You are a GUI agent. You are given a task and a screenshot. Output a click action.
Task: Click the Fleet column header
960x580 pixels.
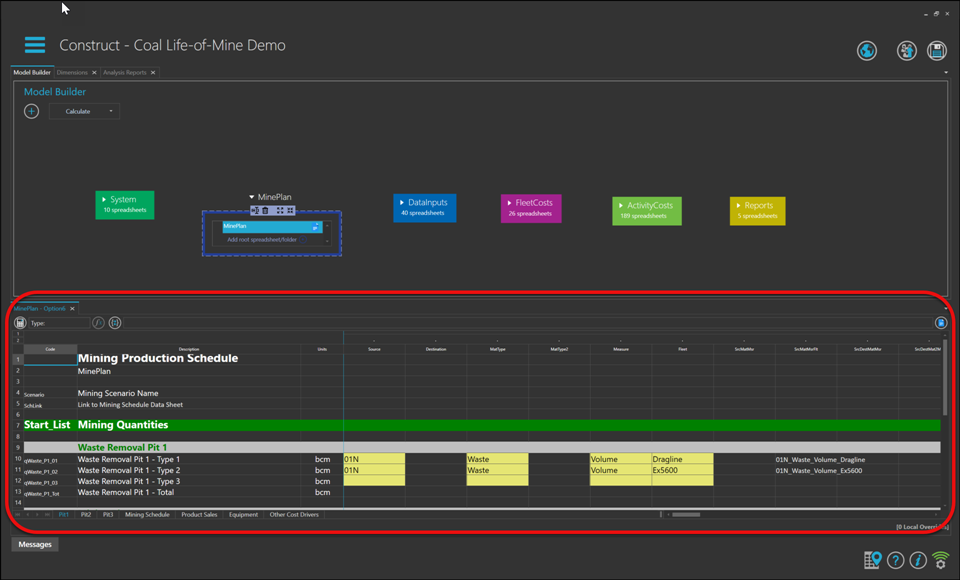click(682, 349)
